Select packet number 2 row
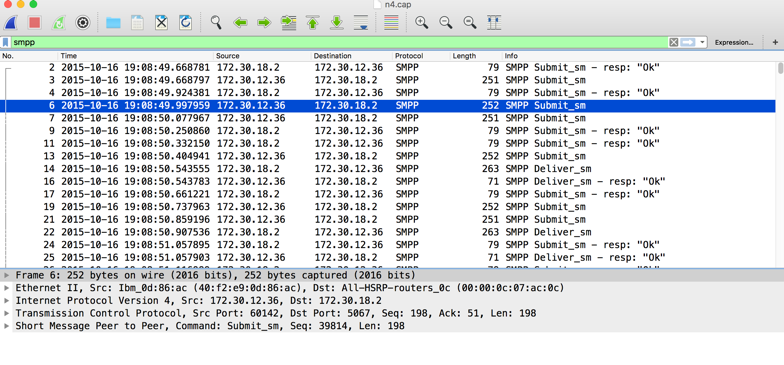This screenshot has width=784, height=365. point(389,68)
